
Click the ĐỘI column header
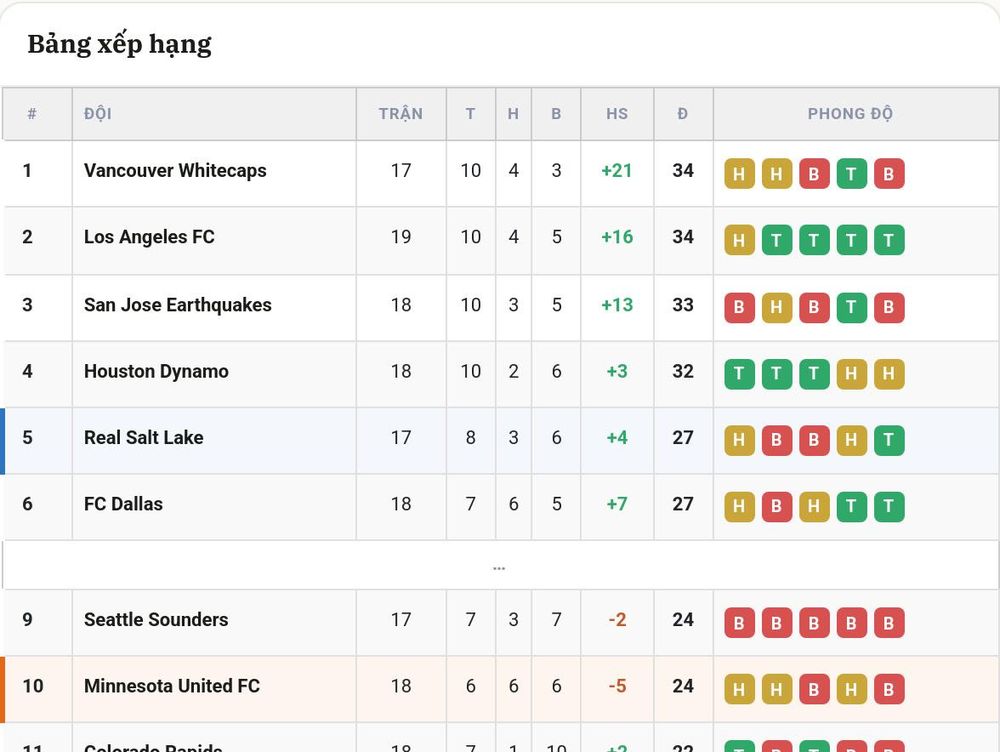(x=98, y=114)
